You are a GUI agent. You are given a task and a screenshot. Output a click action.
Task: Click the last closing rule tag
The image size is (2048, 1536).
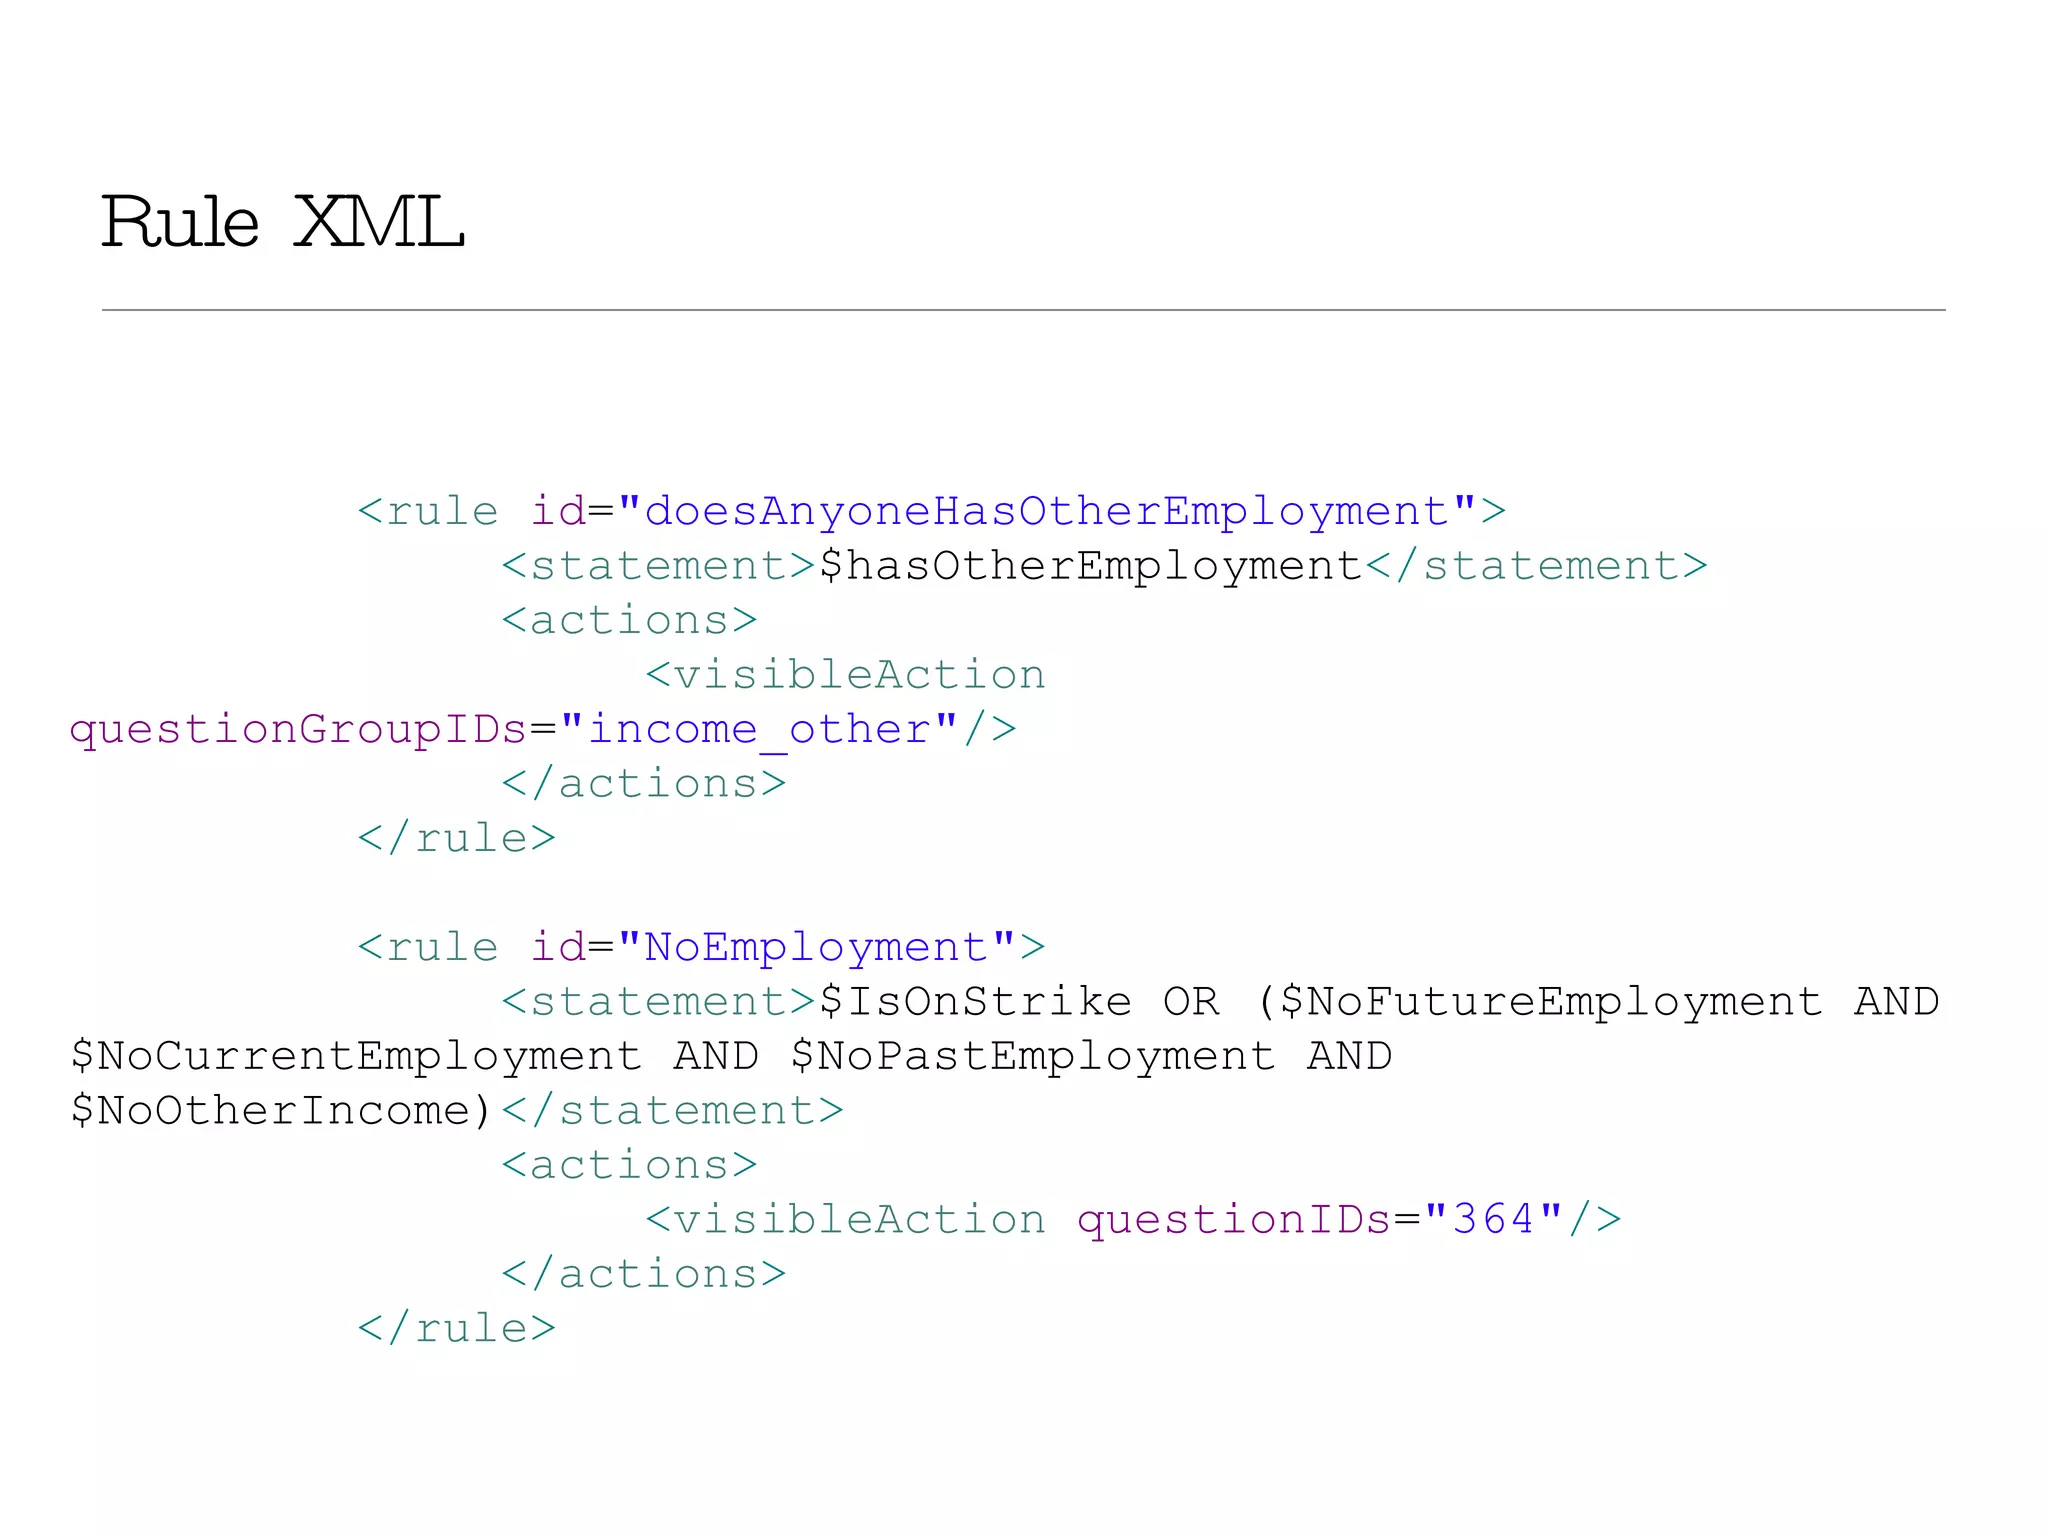457,1328
